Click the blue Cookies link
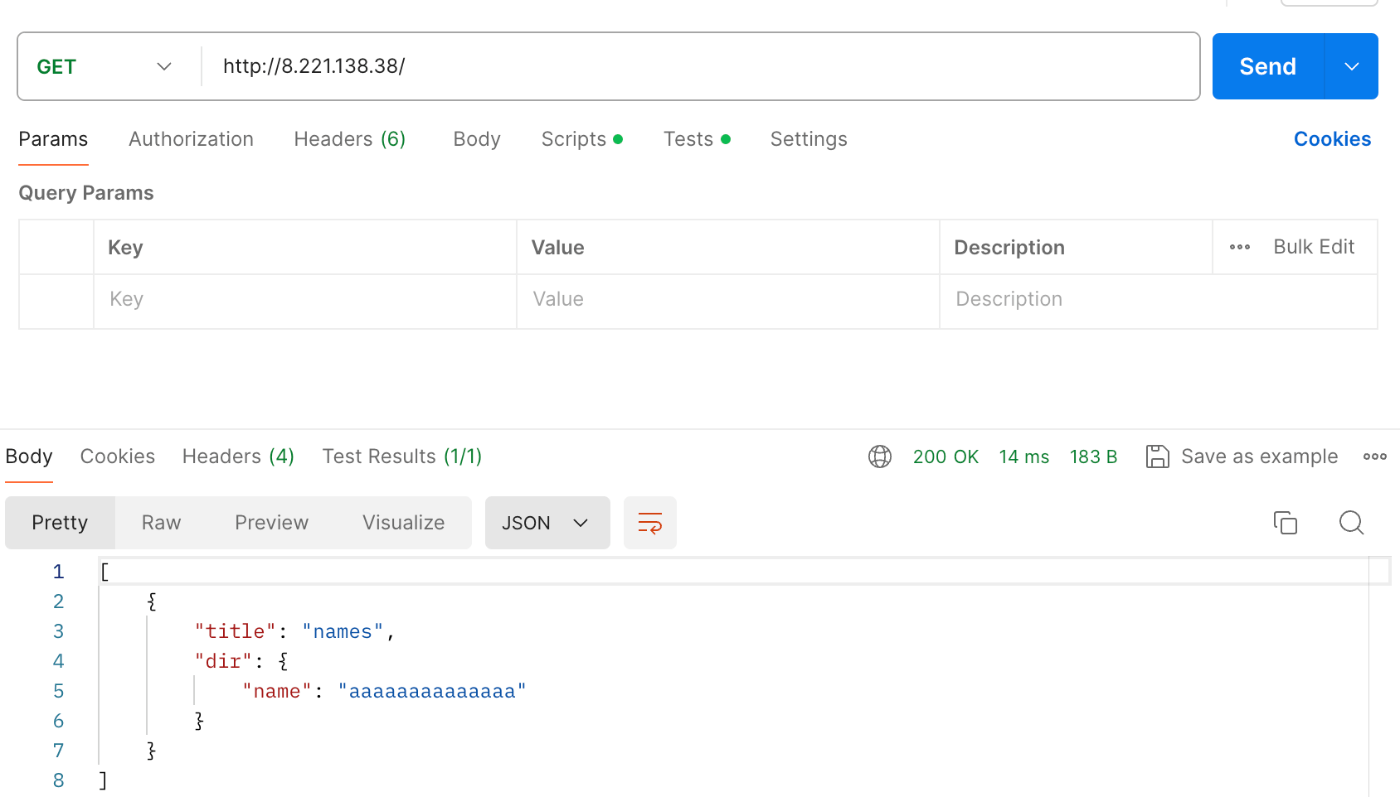Viewport: 1400px width, 797px height. 1332,139
